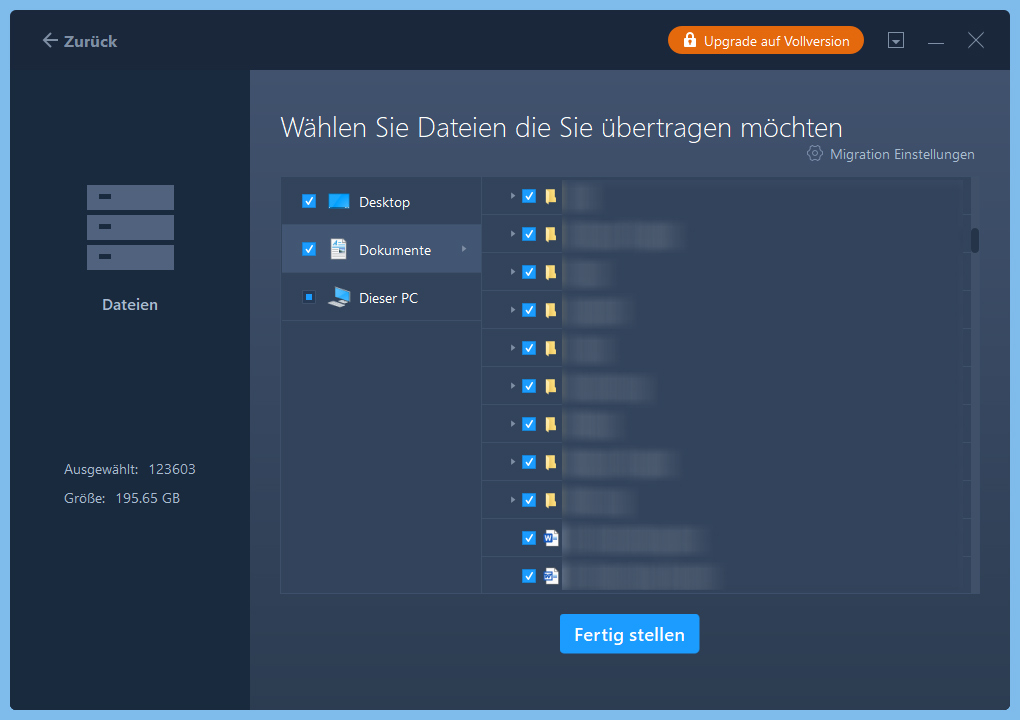
Task: Expand the Dokumente category arrow
Action: pos(463,249)
